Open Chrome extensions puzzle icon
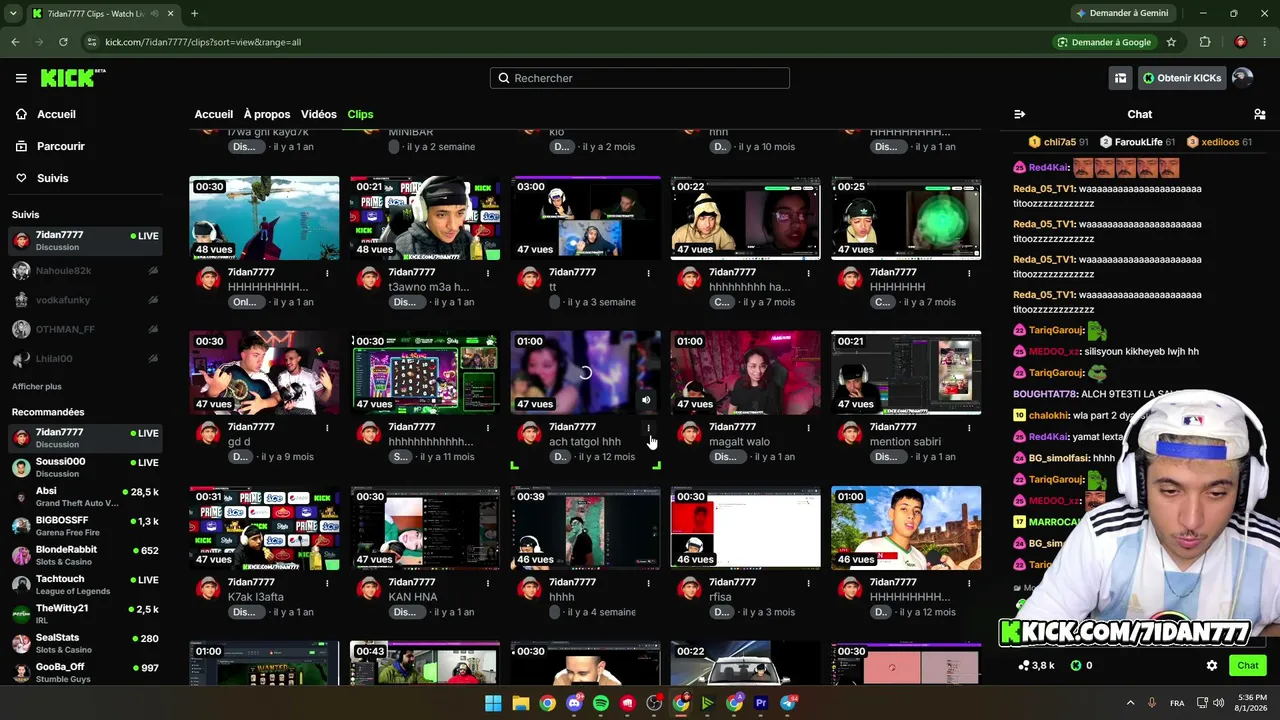The height and width of the screenshot is (720, 1280). (1205, 42)
